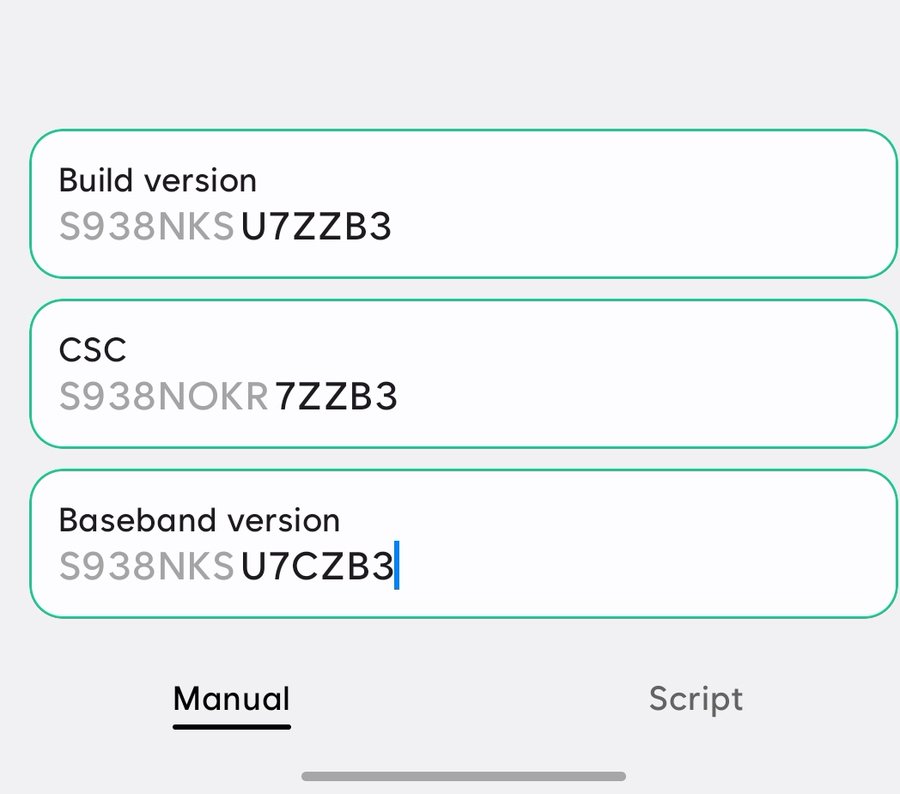
Task: Place cursor in the U7ZZB3 build text
Action: (316, 228)
